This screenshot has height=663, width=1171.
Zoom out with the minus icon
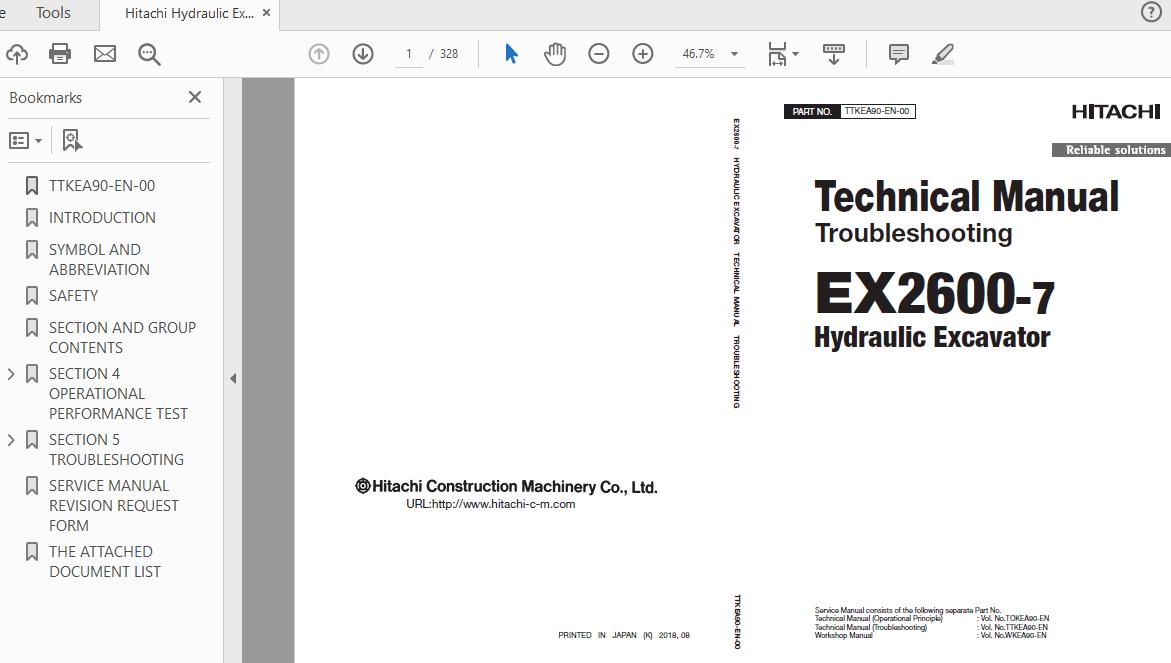point(599,54)
